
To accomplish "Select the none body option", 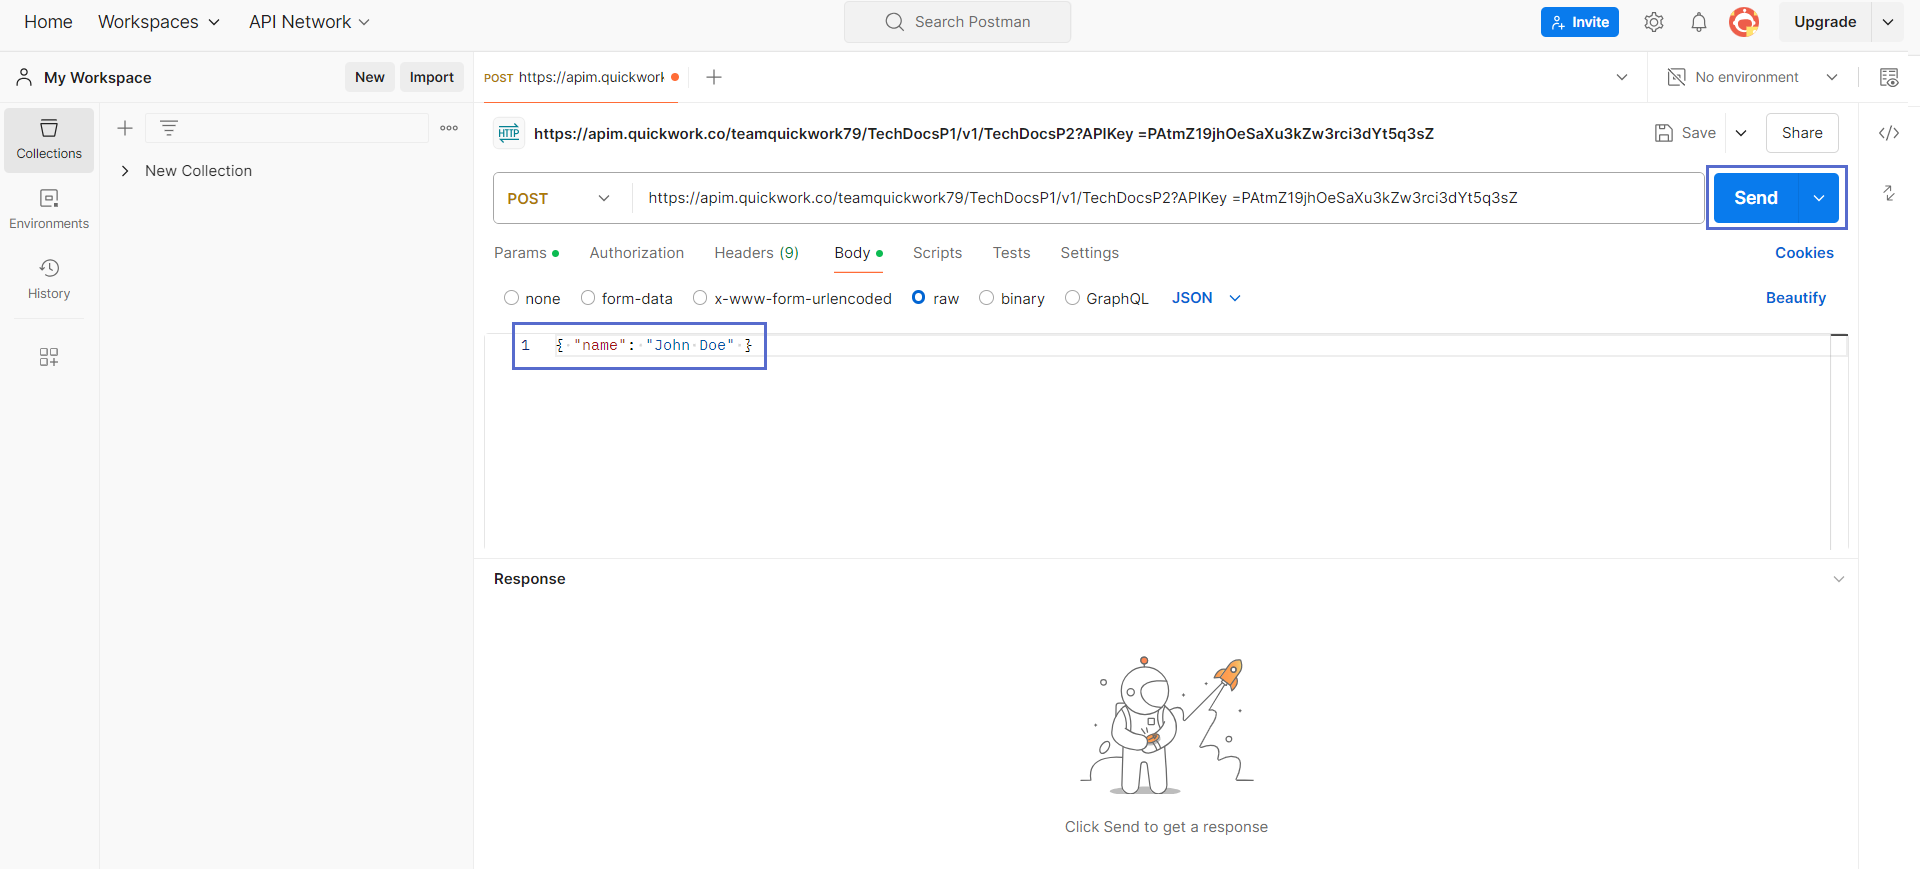I will point(511,298).
